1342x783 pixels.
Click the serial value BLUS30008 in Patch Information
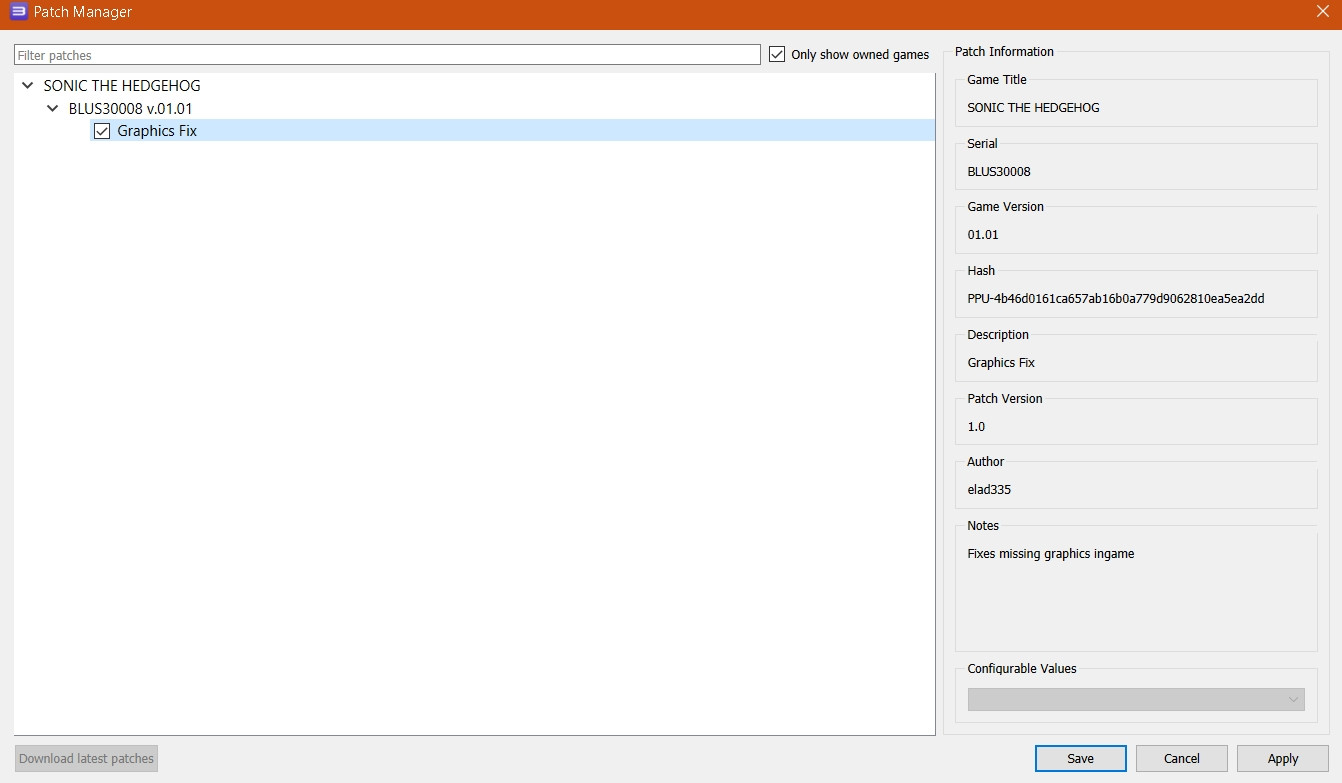(x=998, y=171)
